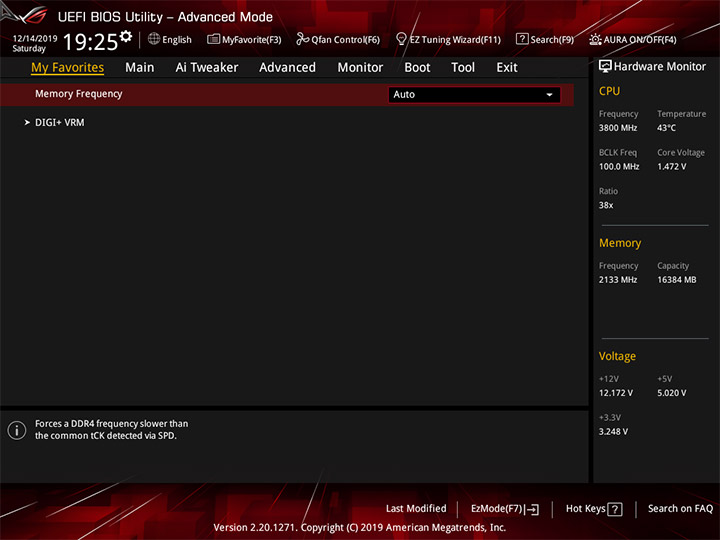
Task: Click the 19:25 clock time
Action: click(90, 42)
